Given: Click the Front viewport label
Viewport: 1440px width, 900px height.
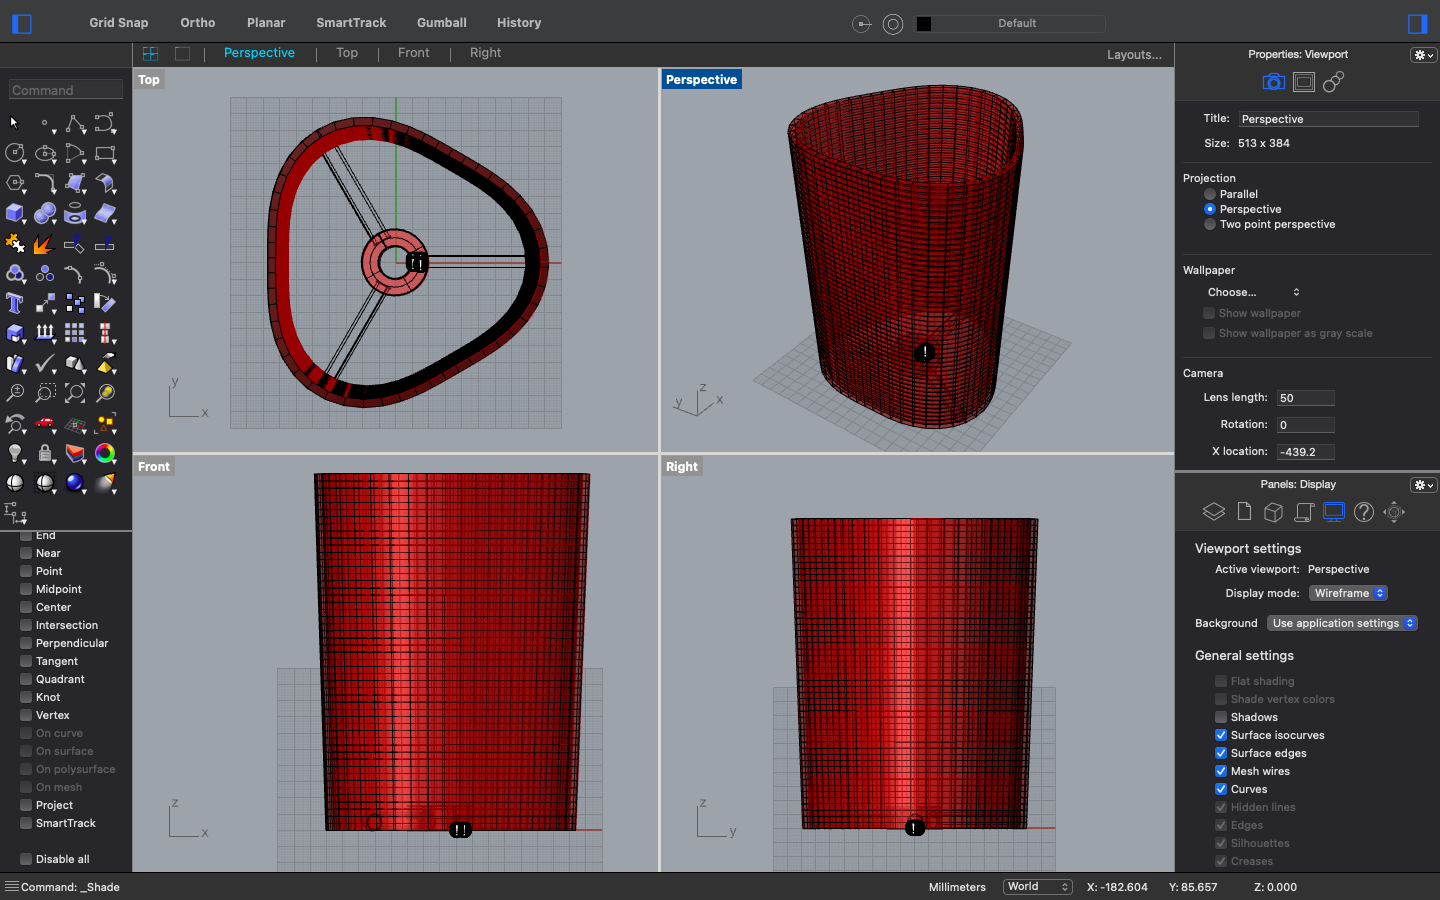Looking at the screenshot, I should click(x=154, y=467).
